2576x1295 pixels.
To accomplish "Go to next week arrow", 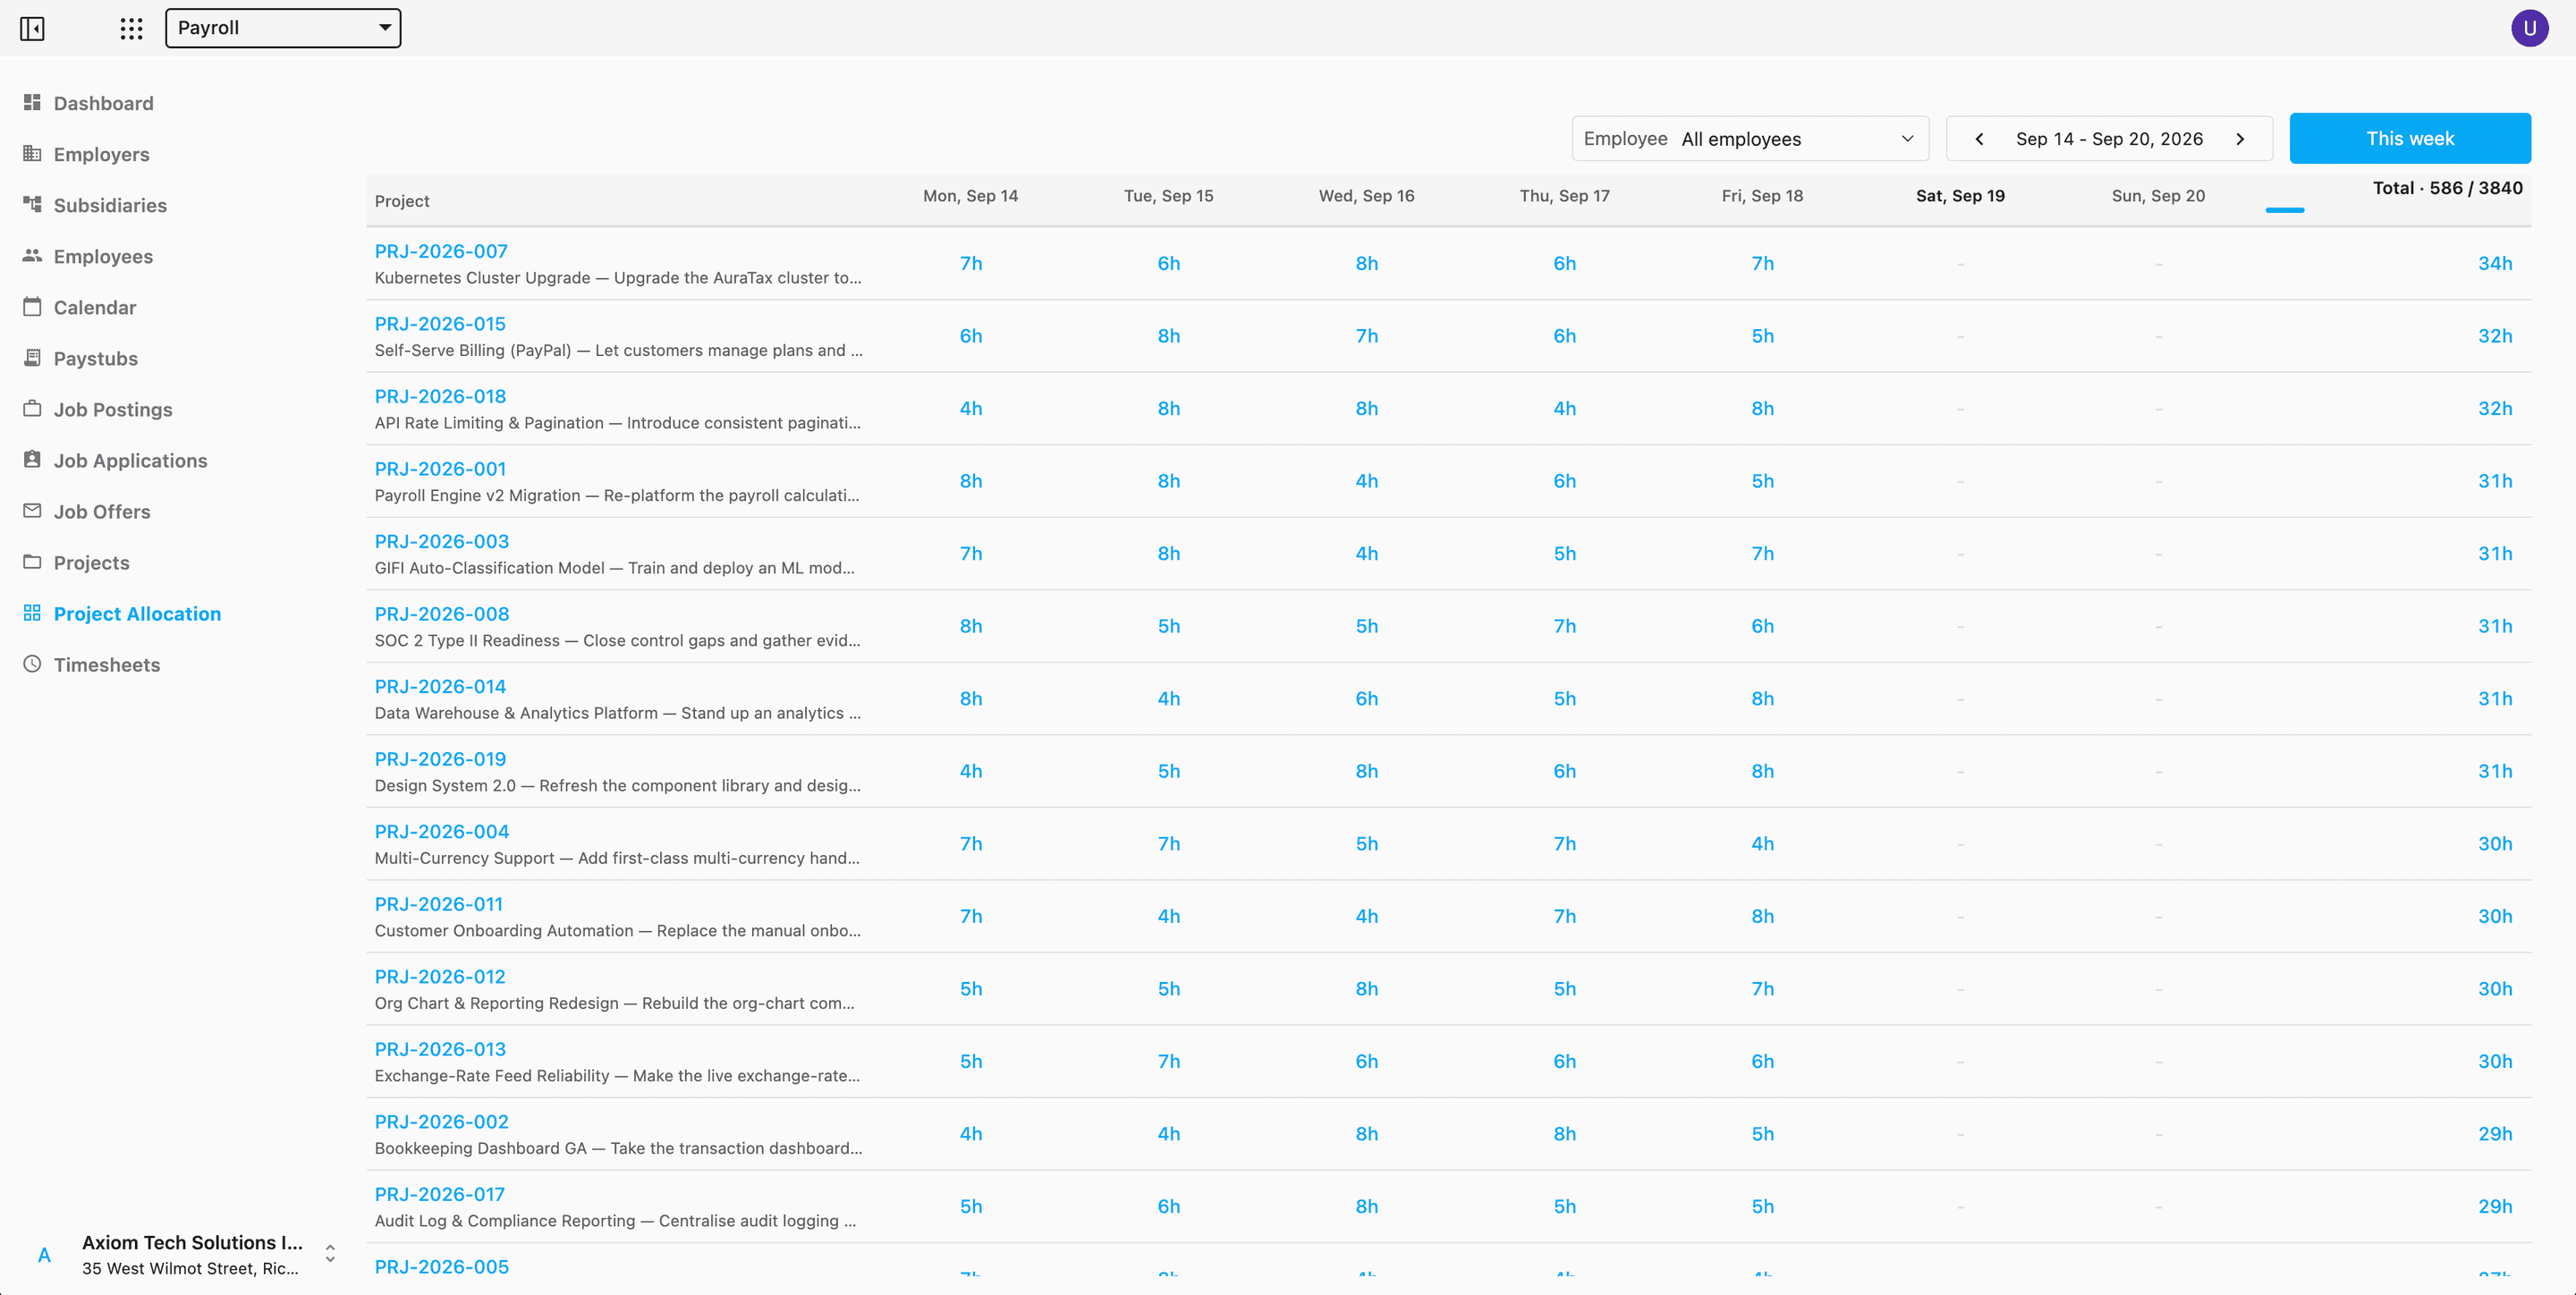I will pyautogui.click(x=2240, y=139).
